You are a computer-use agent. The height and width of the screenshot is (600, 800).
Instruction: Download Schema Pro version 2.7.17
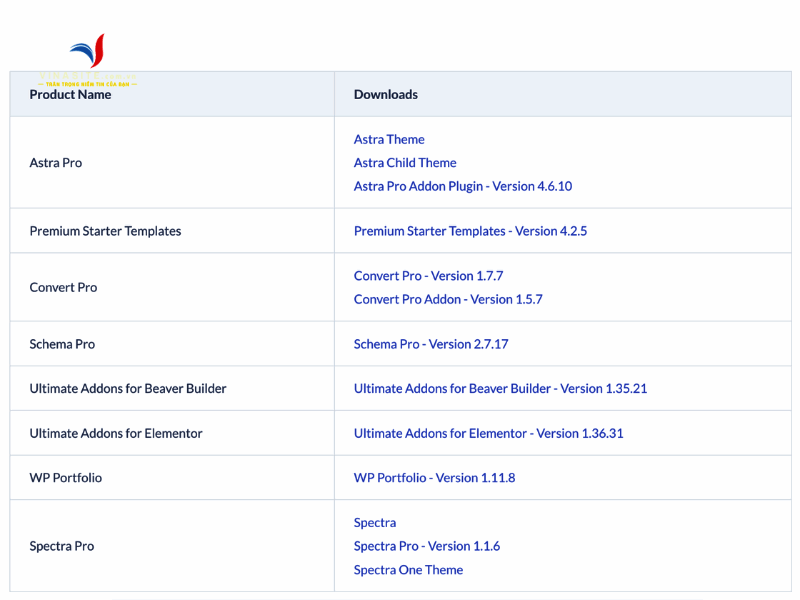431,344
